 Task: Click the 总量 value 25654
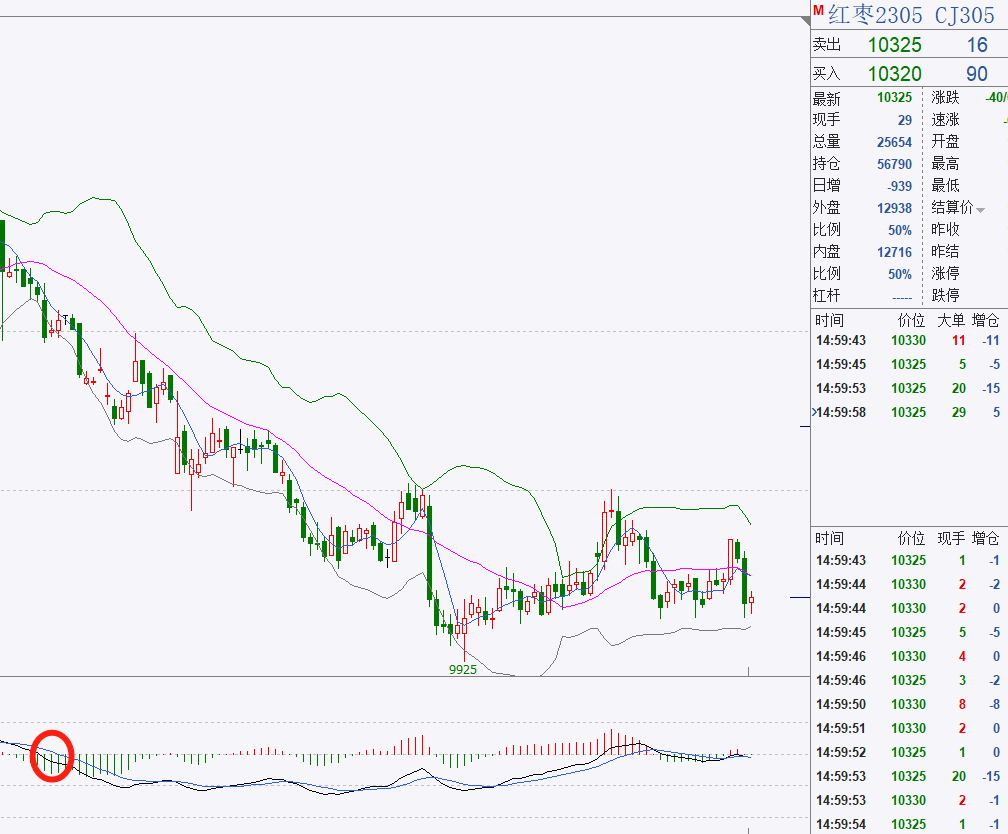894,142
